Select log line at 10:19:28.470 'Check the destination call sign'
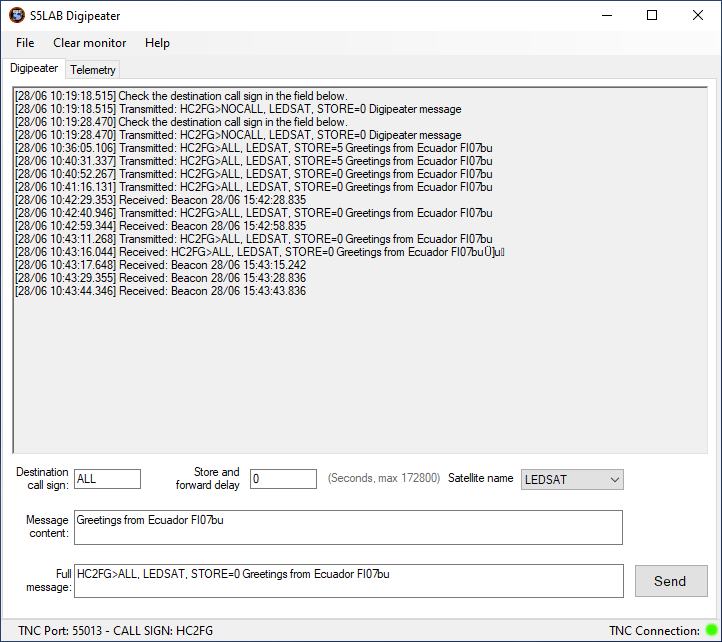Screen dimensions: 722x642 tap(181, 122)
